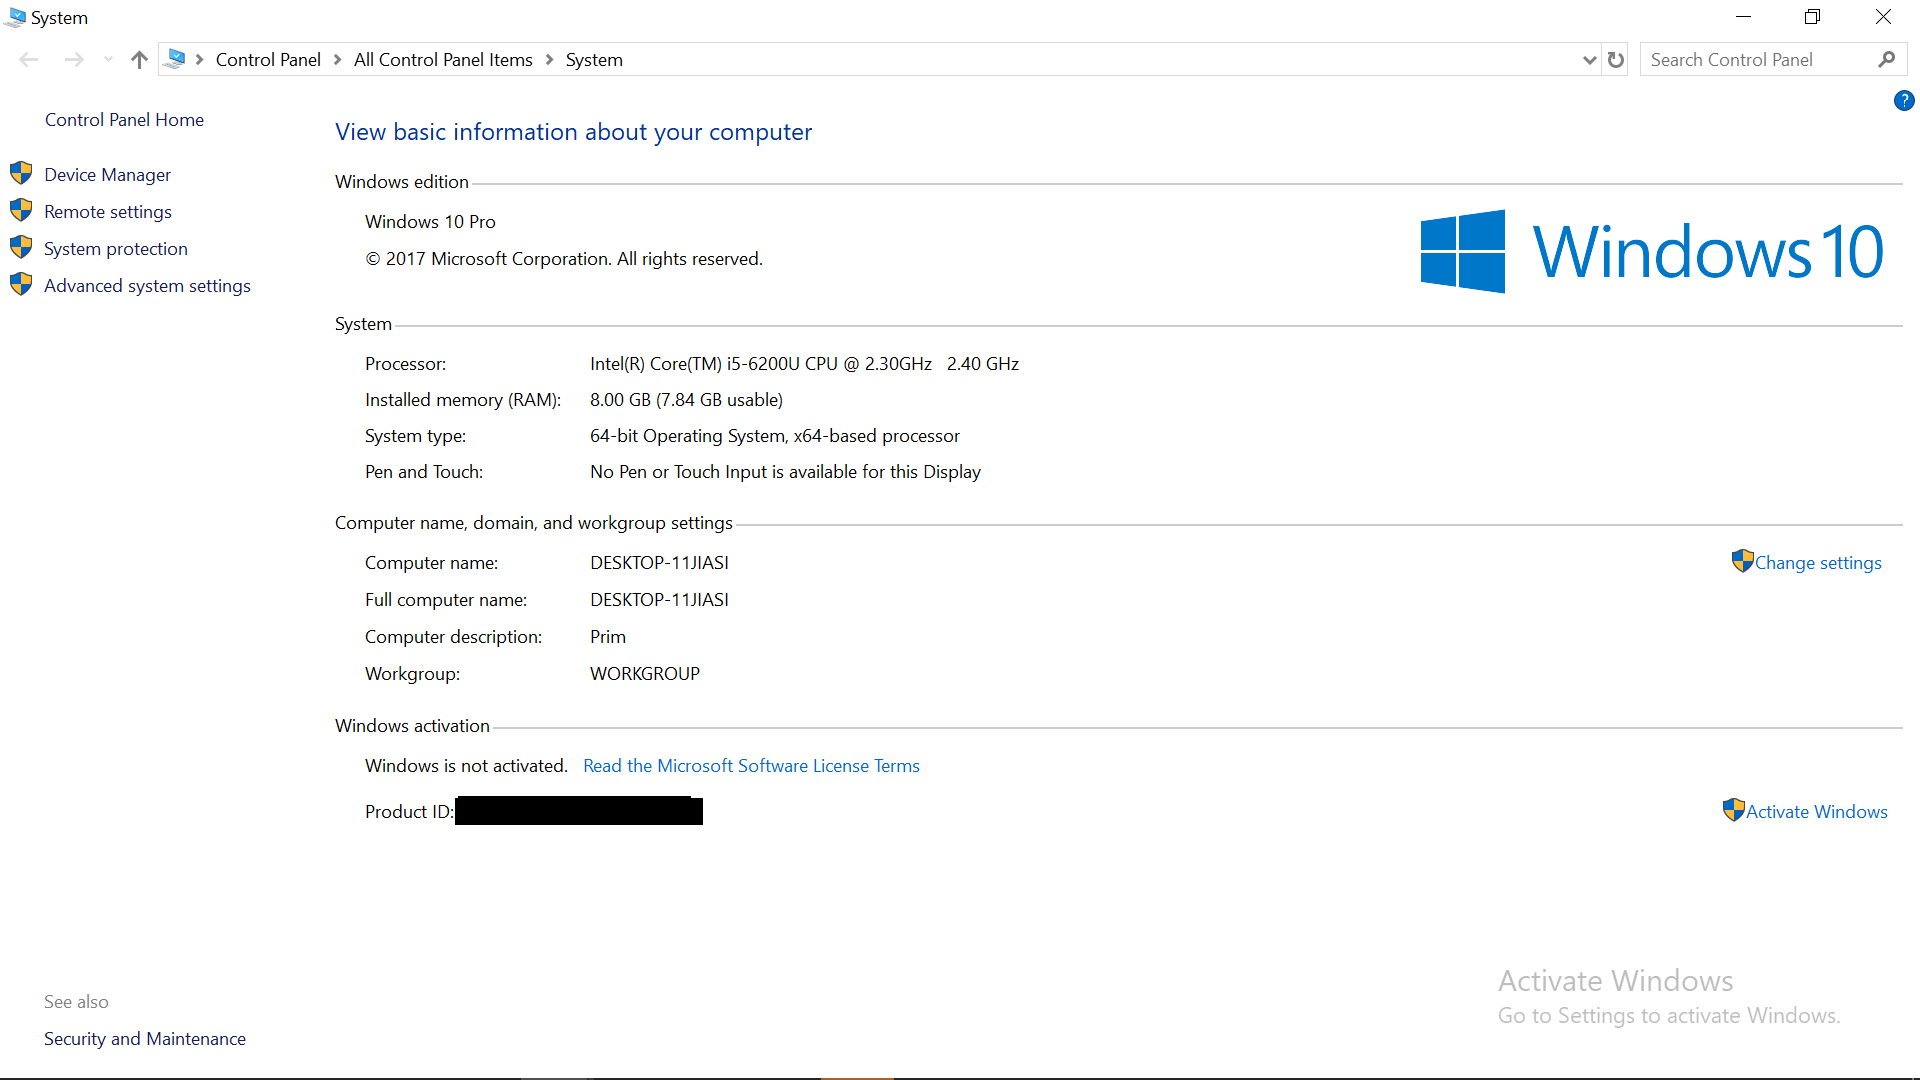Open Change settings for computer name
Screen dimensions: 1920x1080
coord(1817,563)
